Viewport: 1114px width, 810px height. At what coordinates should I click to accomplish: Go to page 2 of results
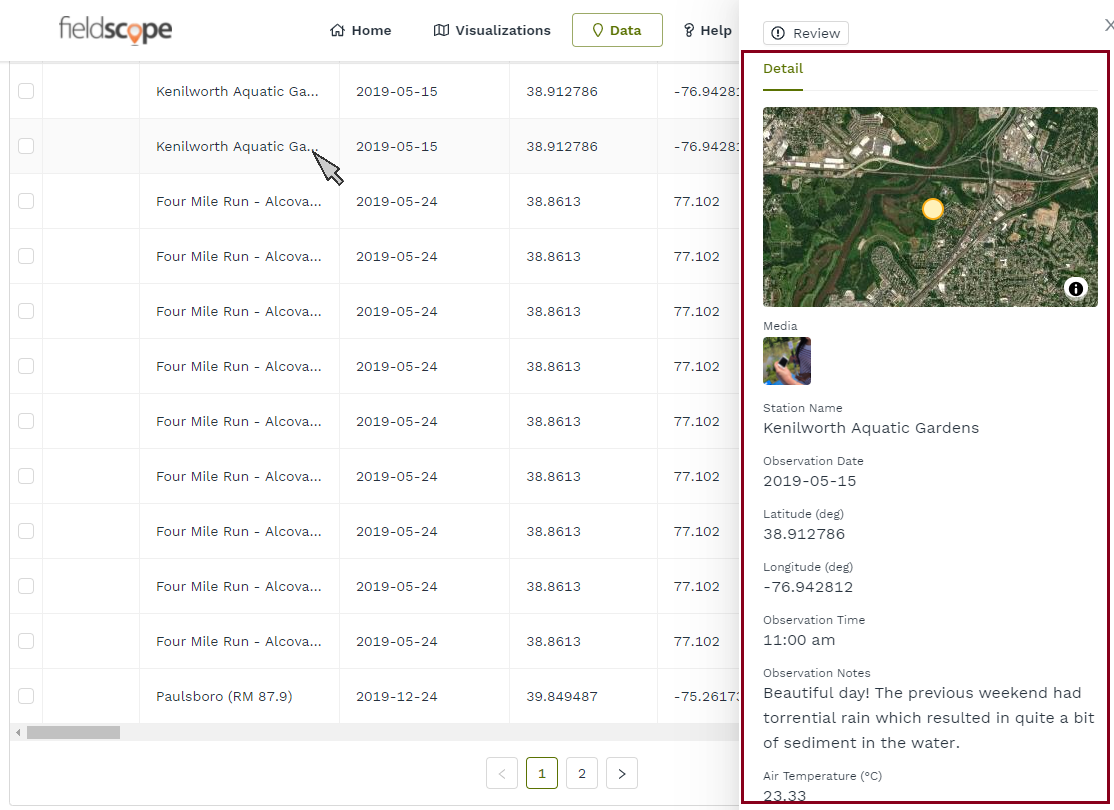581,773
